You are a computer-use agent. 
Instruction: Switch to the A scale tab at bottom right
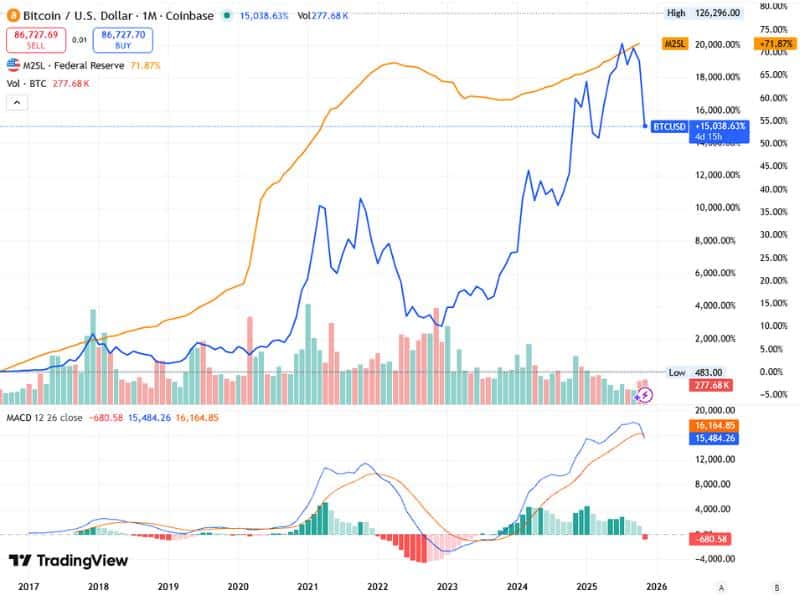pos(721,589)
